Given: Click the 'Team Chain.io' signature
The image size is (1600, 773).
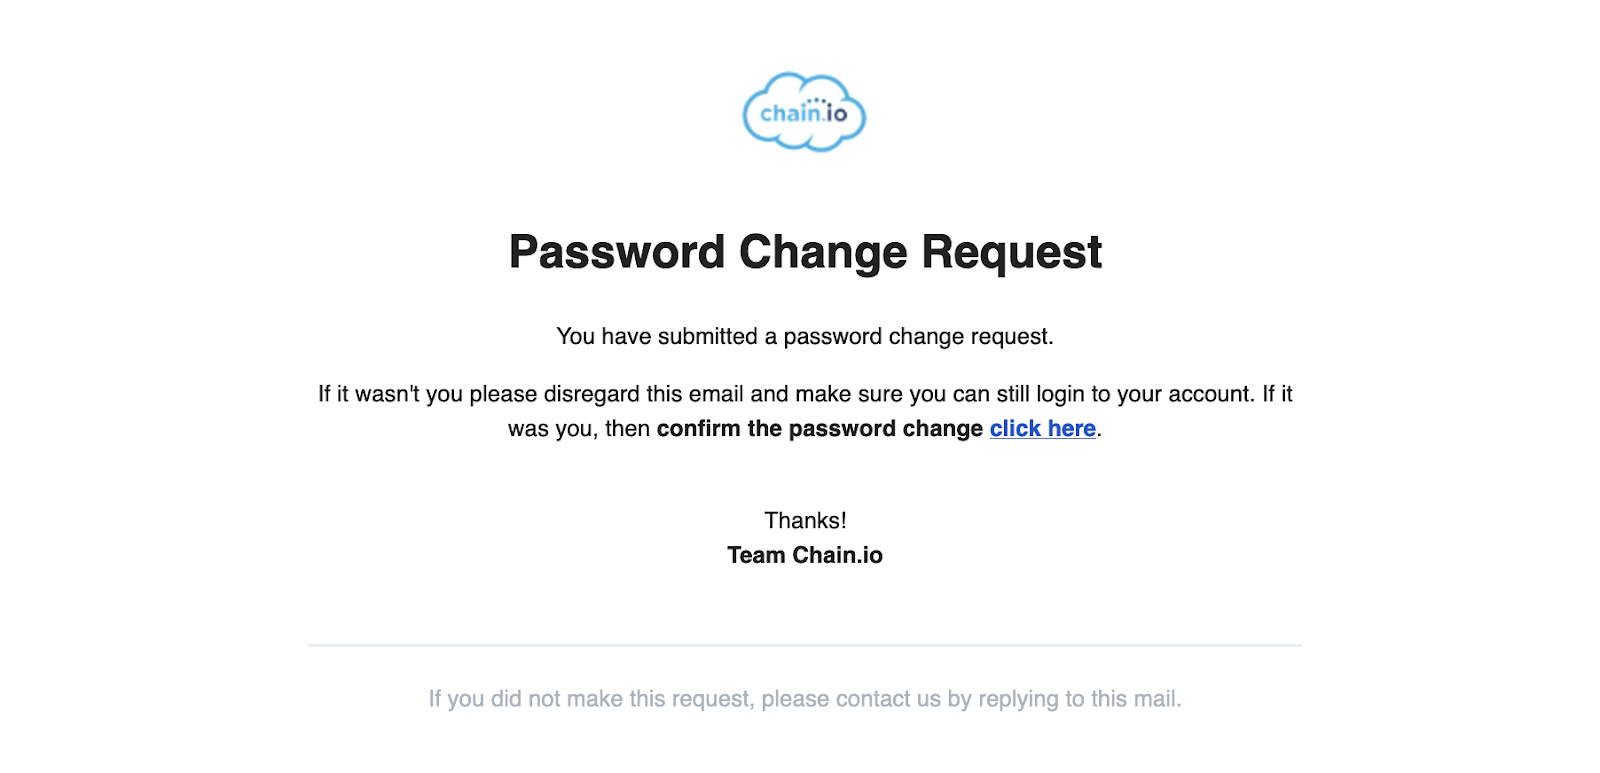Looking at the screenshot, I should [805, 556].
